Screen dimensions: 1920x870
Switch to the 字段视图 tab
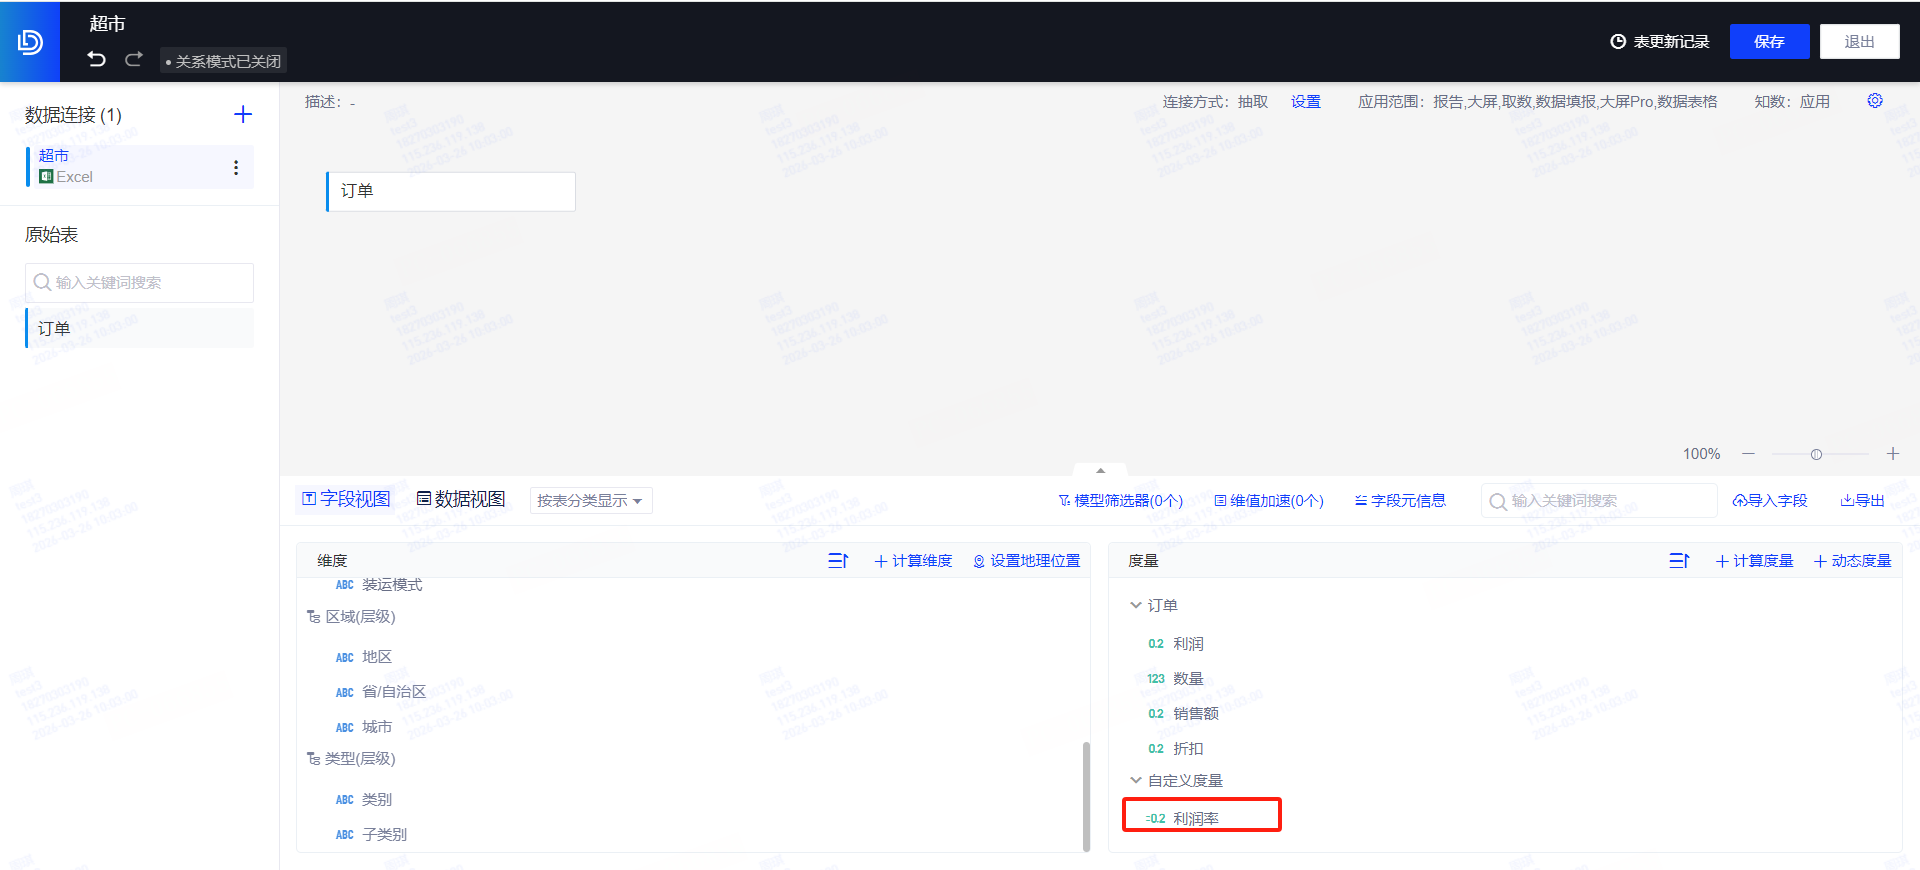[346, 499]
